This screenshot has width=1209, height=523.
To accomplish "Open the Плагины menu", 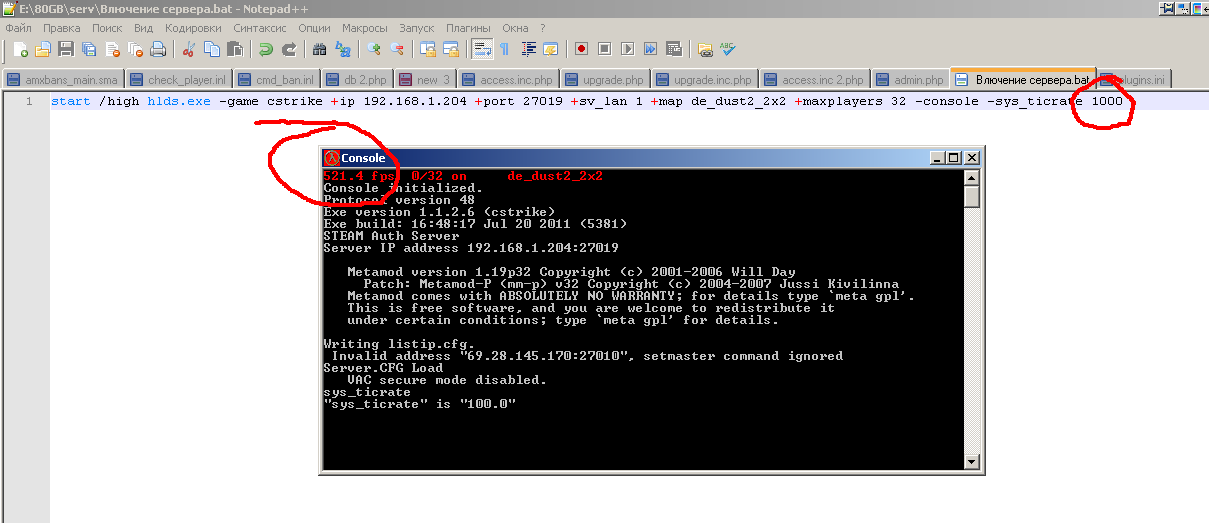I will 469,28.
